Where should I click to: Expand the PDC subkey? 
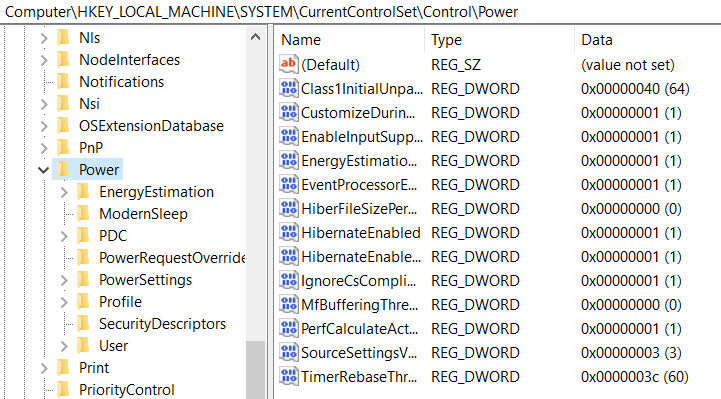coord(64,236)
